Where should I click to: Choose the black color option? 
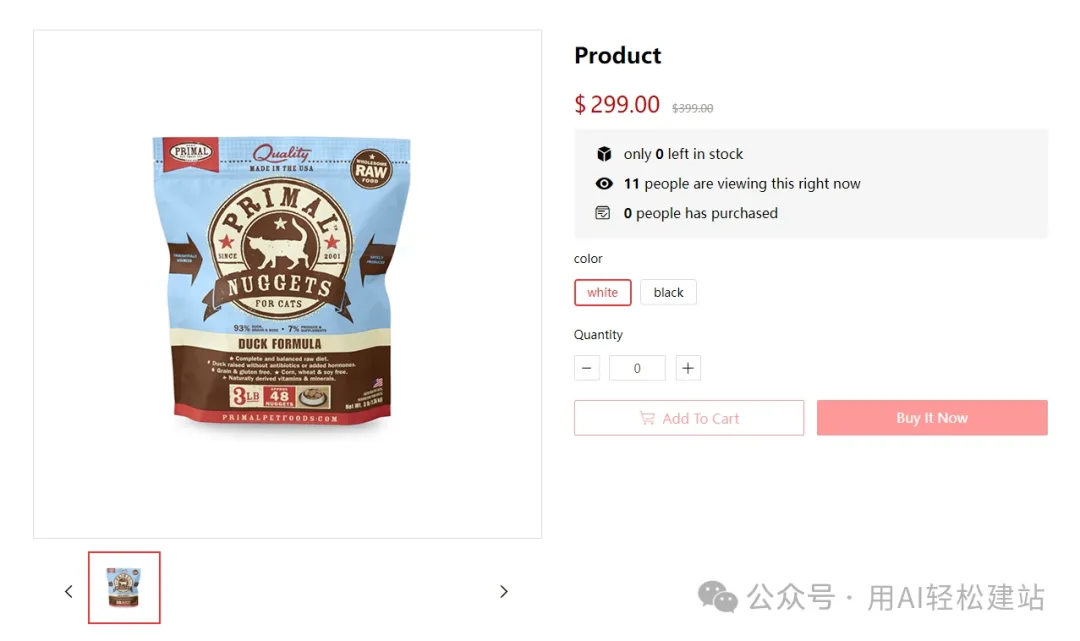(668, 292)
